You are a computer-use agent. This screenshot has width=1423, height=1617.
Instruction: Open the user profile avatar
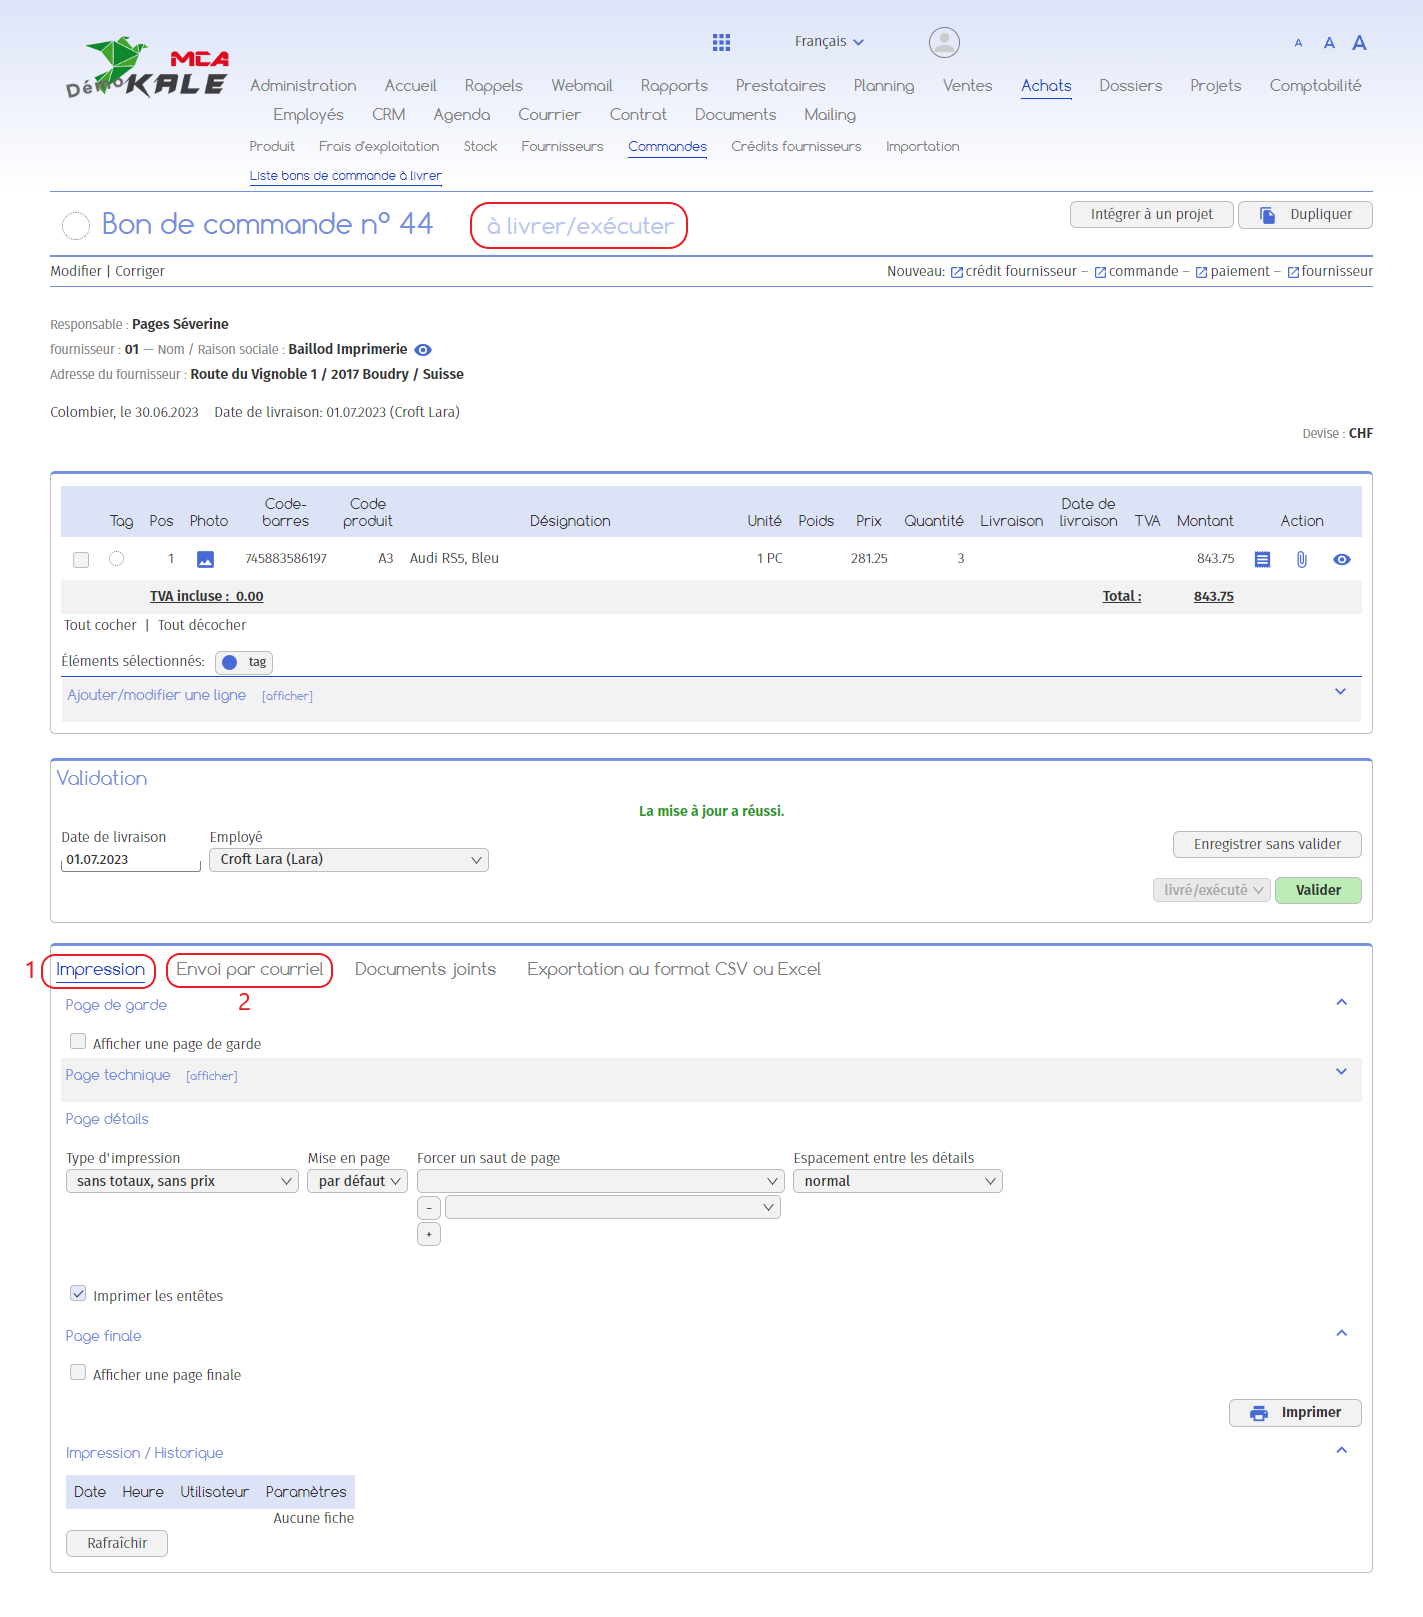pyautogui.click(x=944, y=42)
